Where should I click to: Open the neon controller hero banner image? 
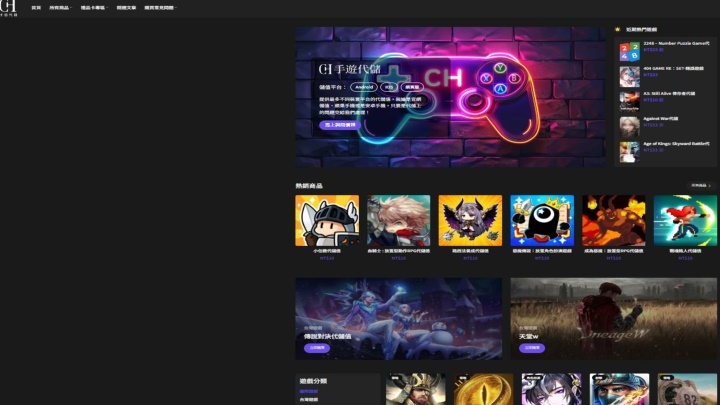coord(450,97)
